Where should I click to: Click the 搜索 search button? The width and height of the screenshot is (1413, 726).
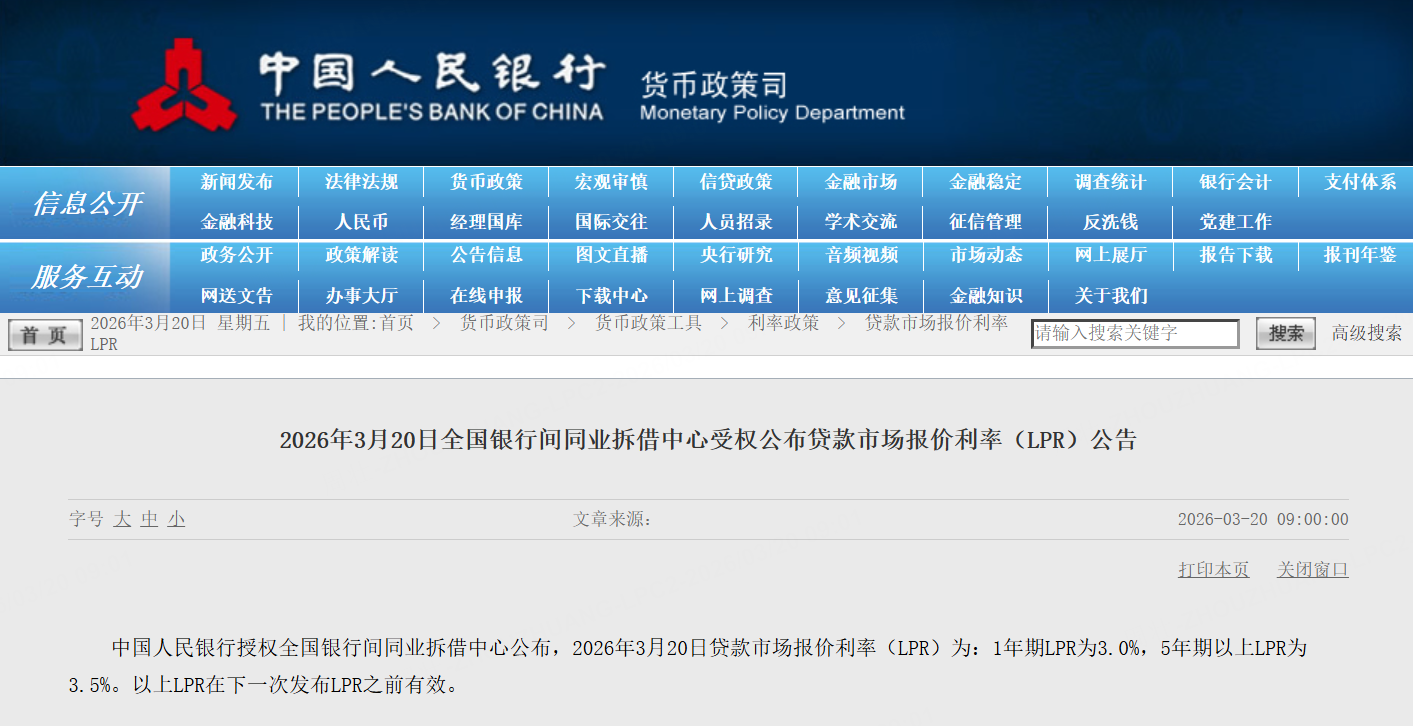tap(1286, 334)
